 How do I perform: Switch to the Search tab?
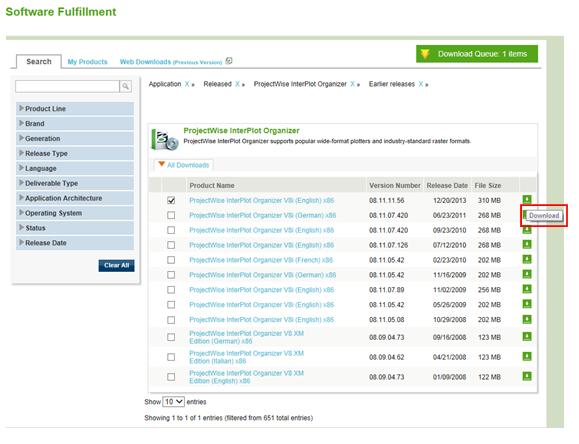pos(39,62)
